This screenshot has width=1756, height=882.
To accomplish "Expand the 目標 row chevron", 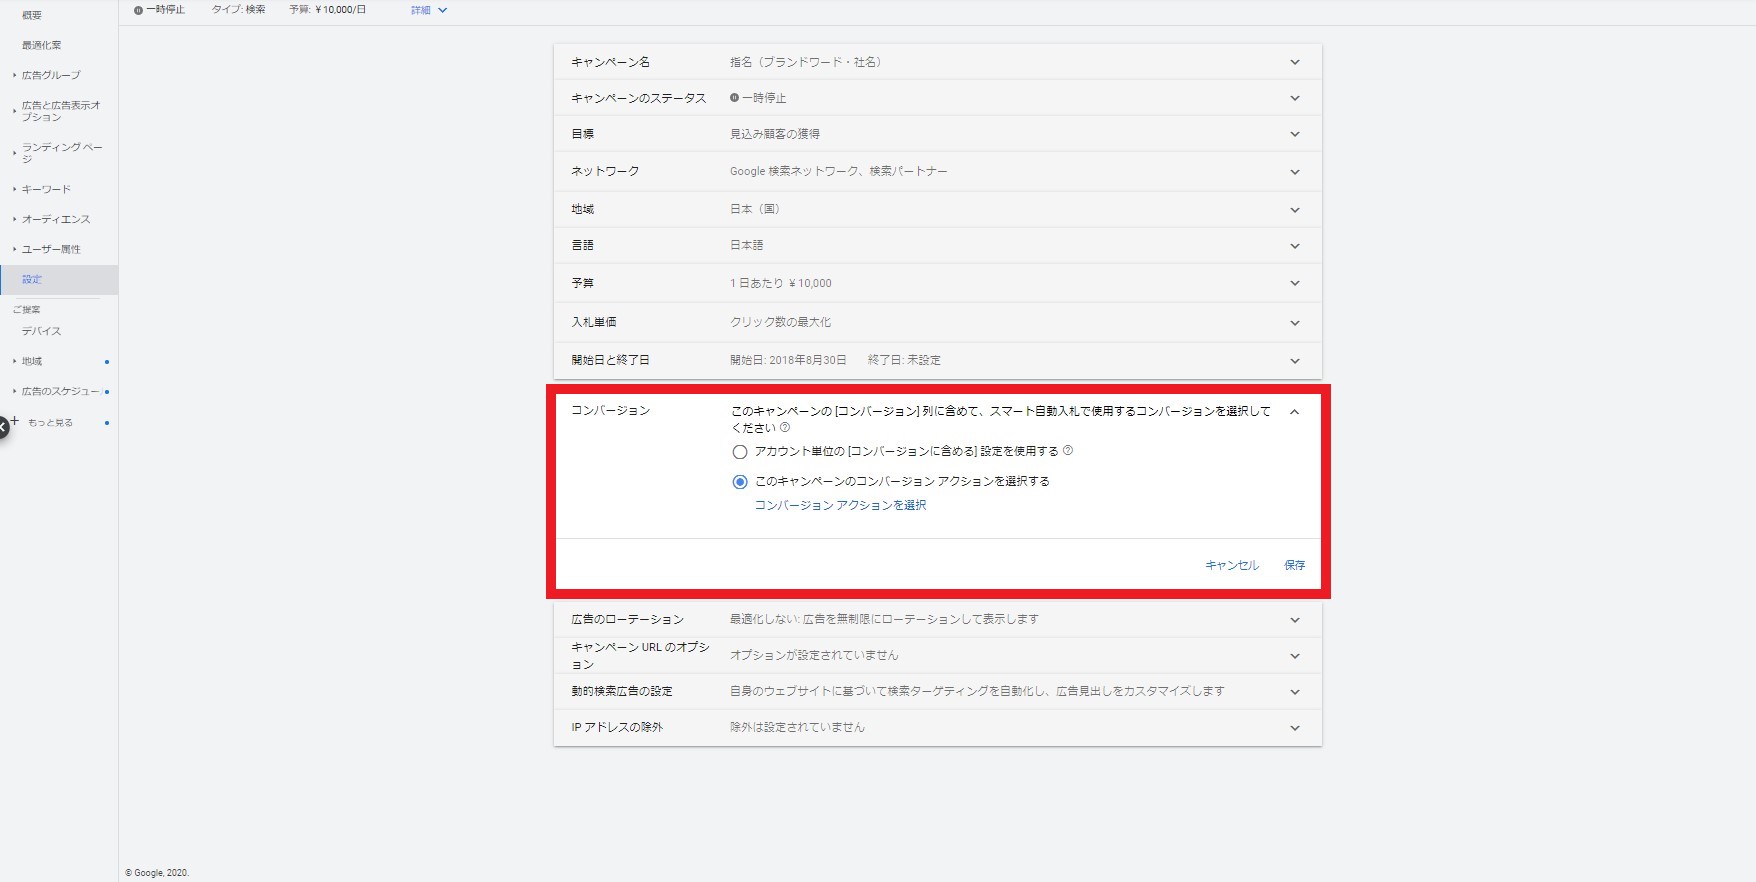I will 1295,134.
